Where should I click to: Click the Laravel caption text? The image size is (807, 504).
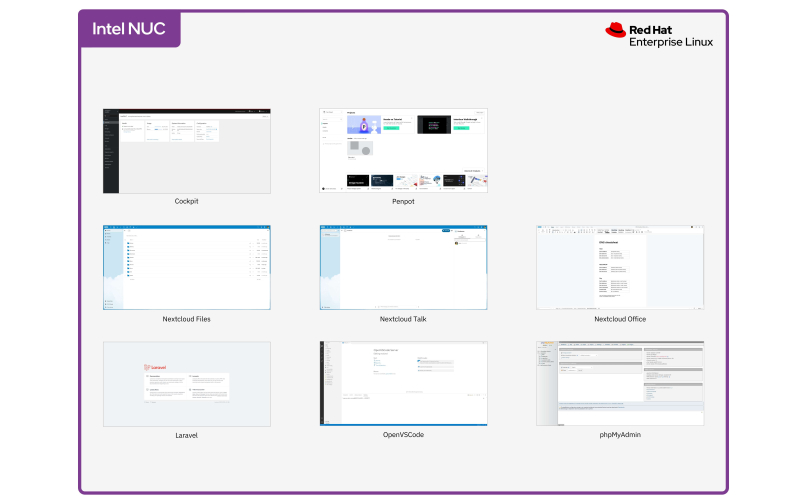pos(186,435)
